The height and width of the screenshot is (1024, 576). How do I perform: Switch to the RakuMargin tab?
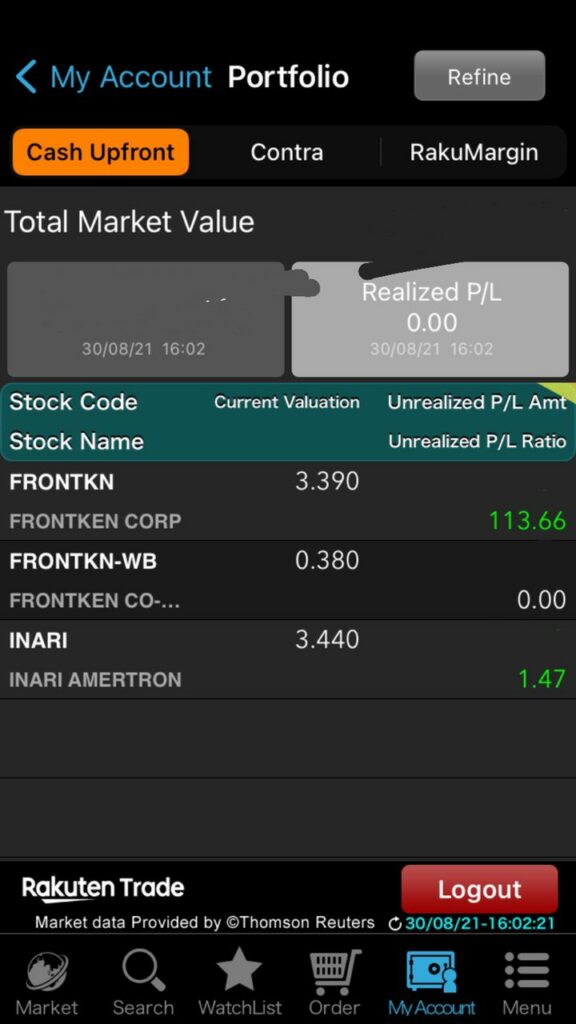point(474,152)
